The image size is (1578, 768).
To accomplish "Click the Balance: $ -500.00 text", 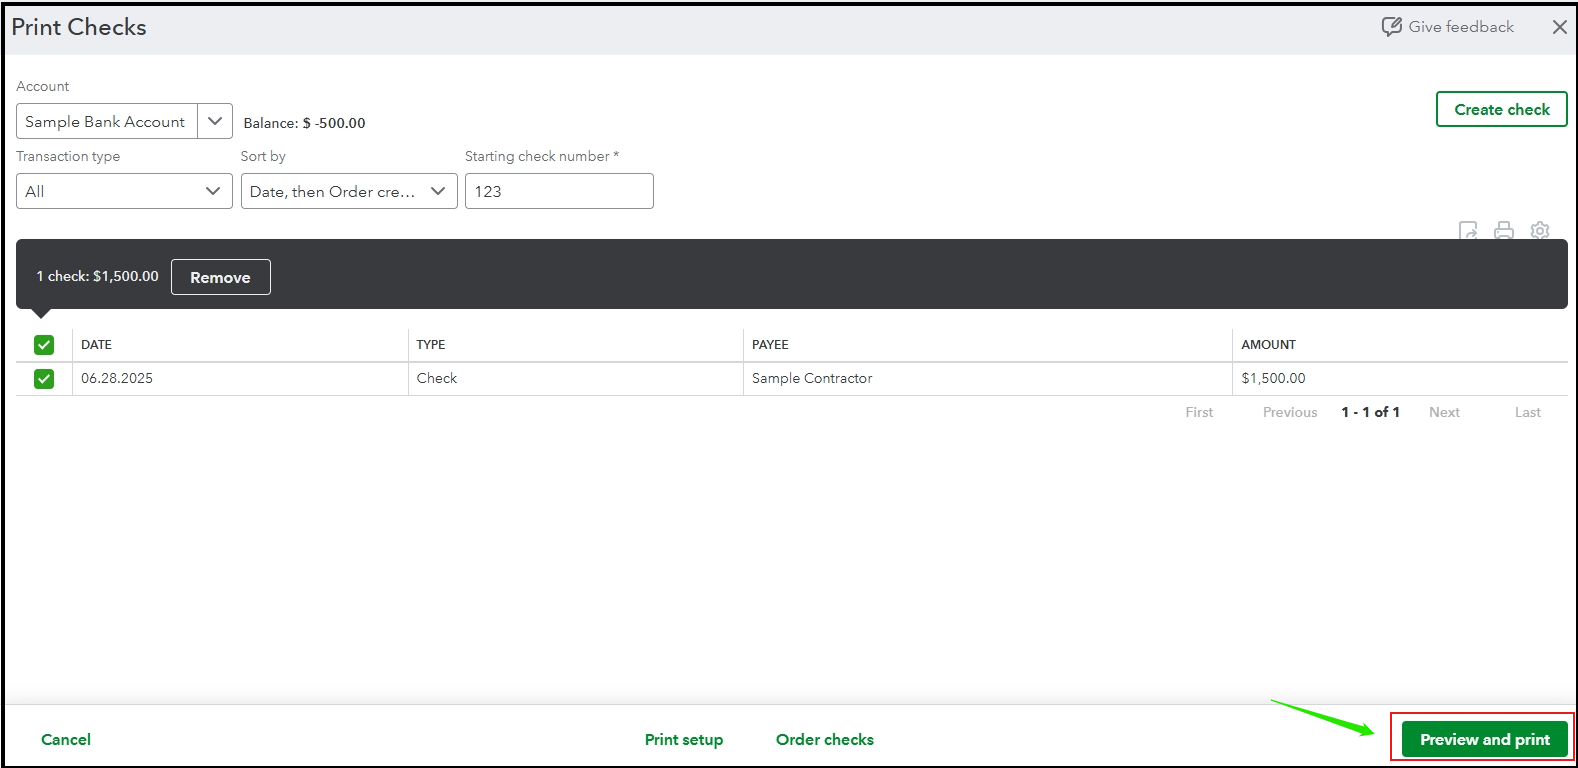I will pos(304,123).
